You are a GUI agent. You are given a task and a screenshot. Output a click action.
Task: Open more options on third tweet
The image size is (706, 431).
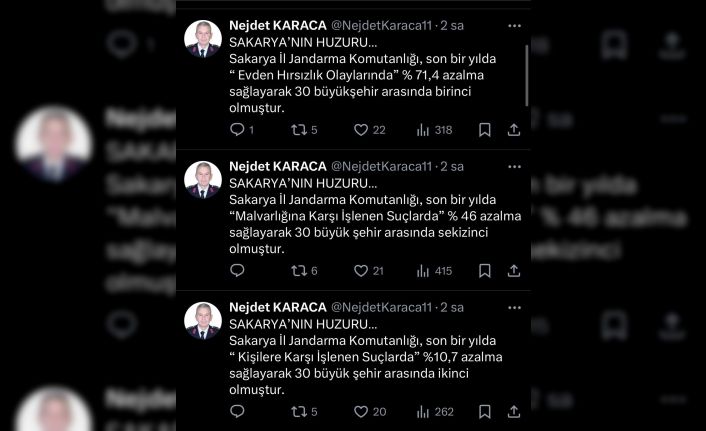(x=513, y=307)
